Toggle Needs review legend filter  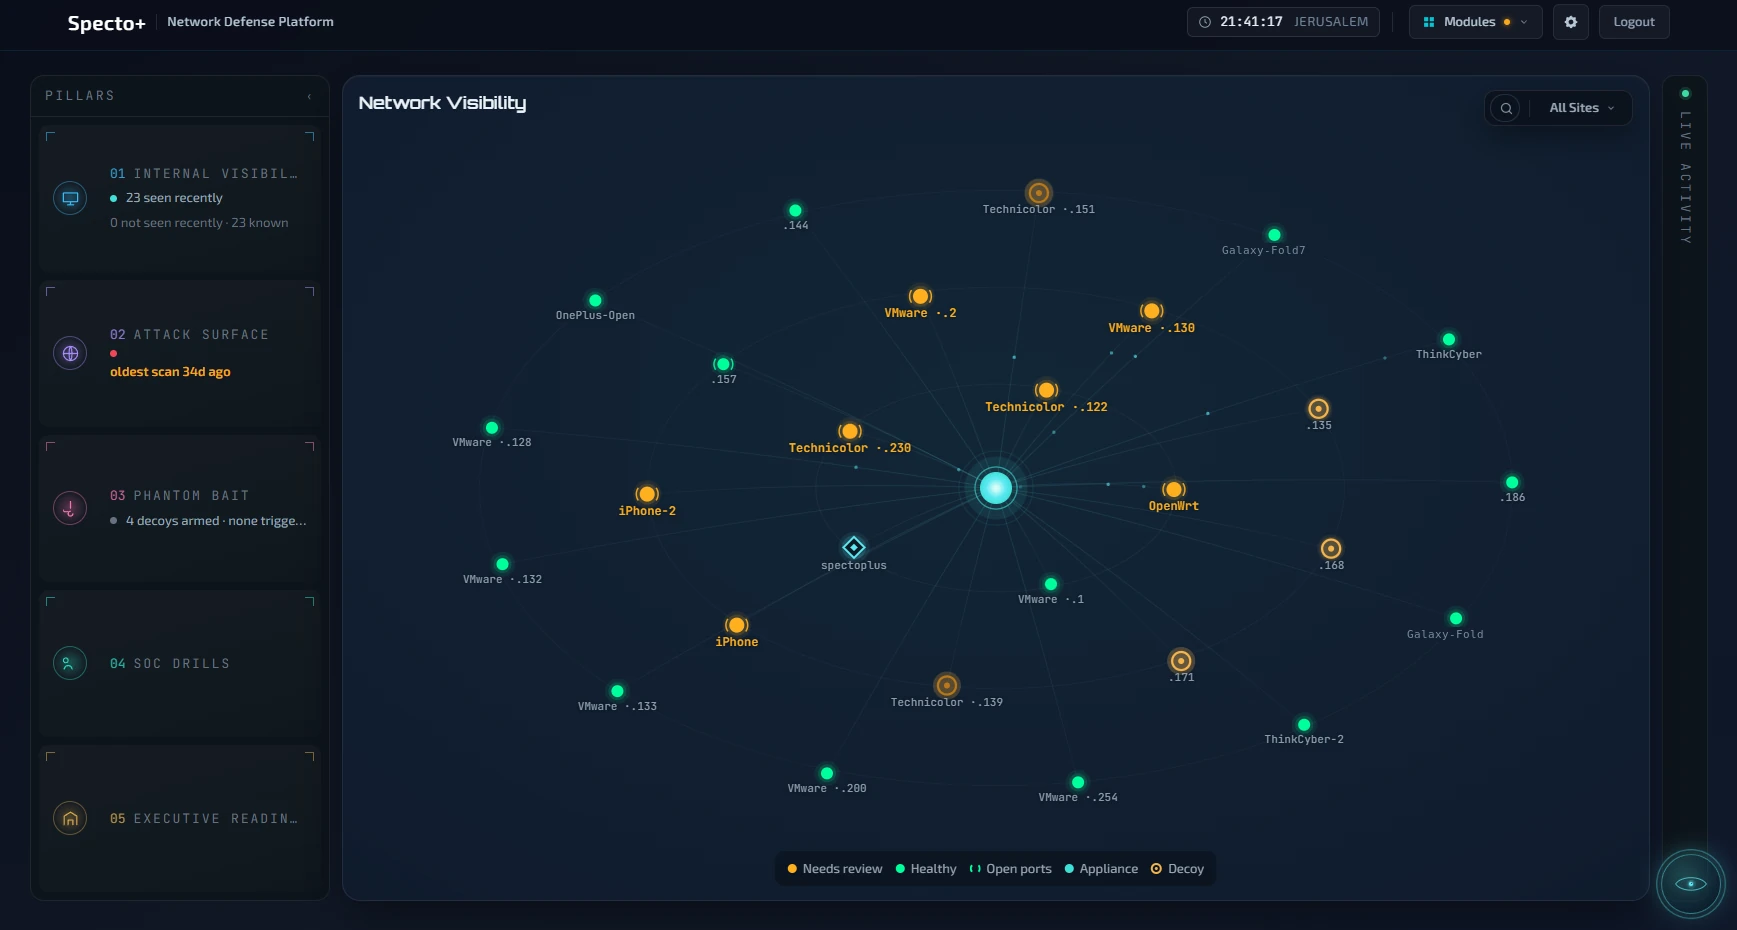click(835, 869)
